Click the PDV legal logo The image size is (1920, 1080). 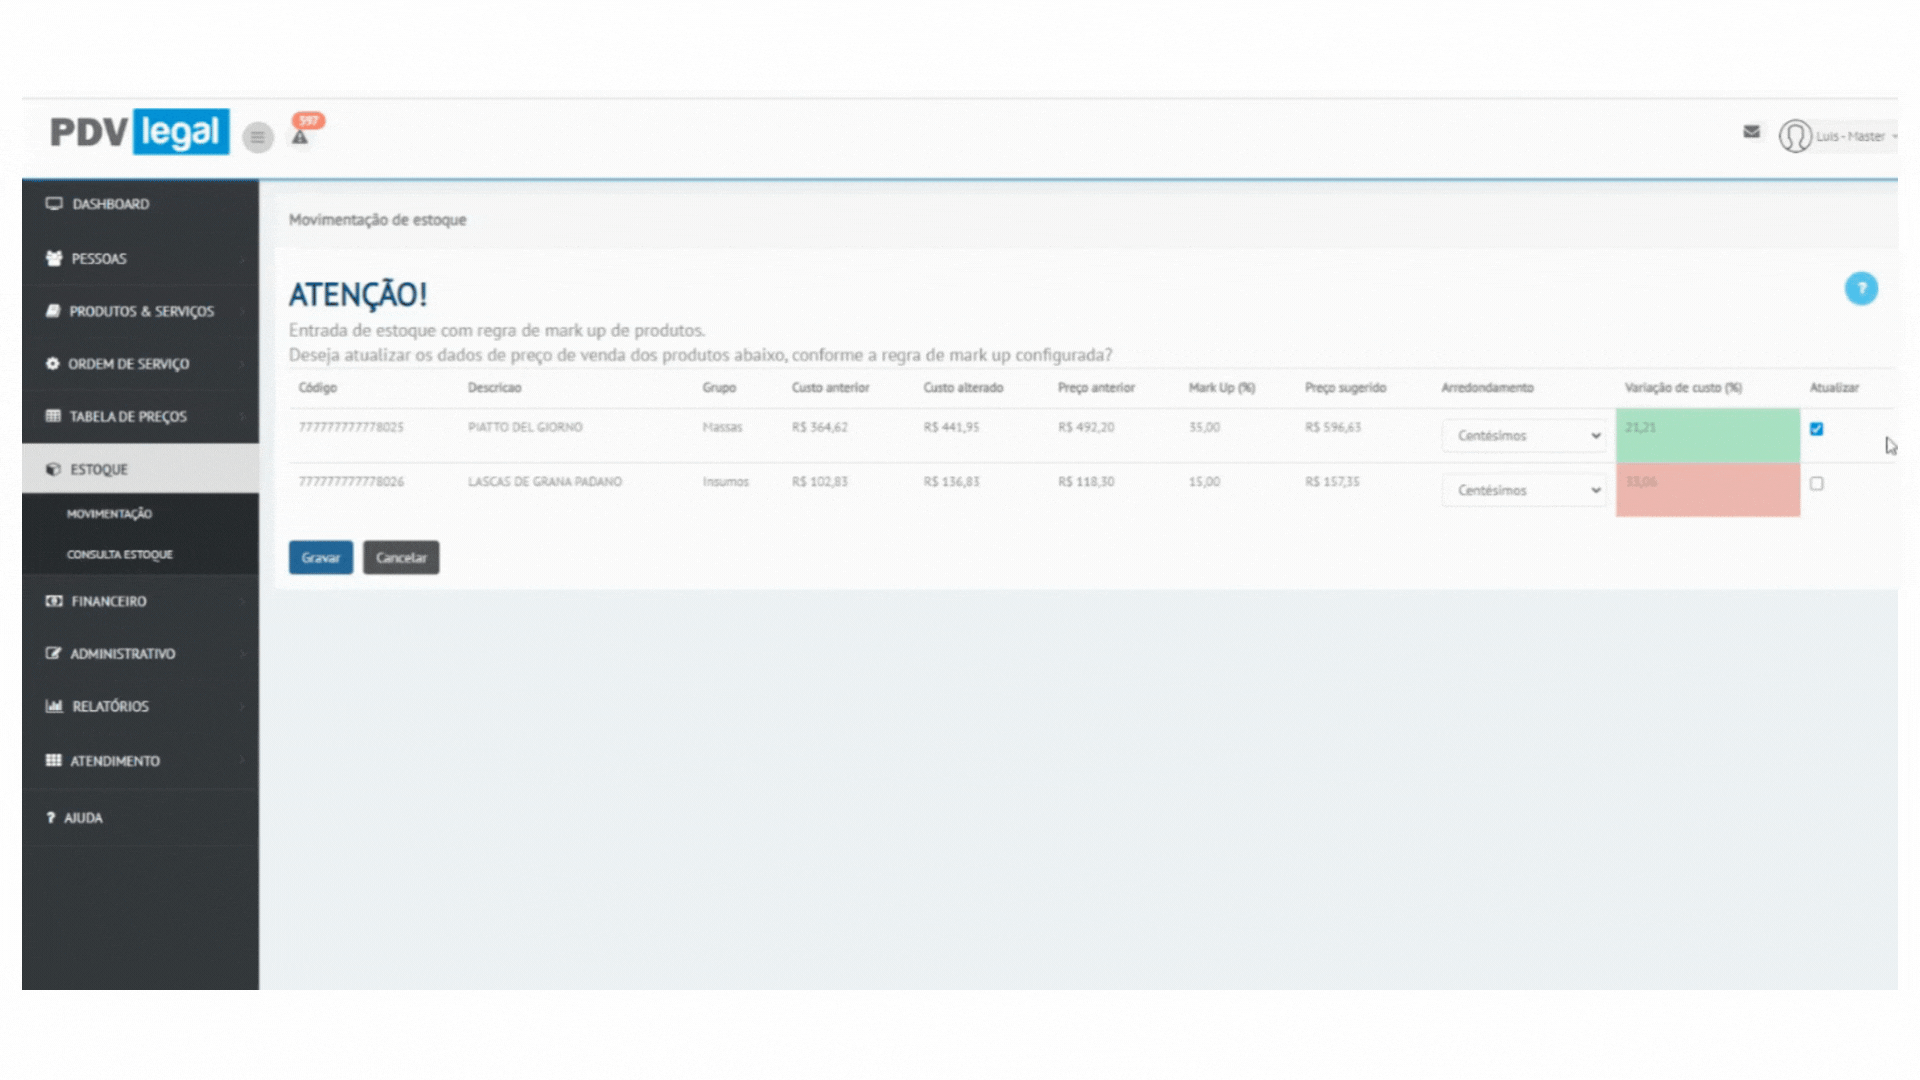140,132
